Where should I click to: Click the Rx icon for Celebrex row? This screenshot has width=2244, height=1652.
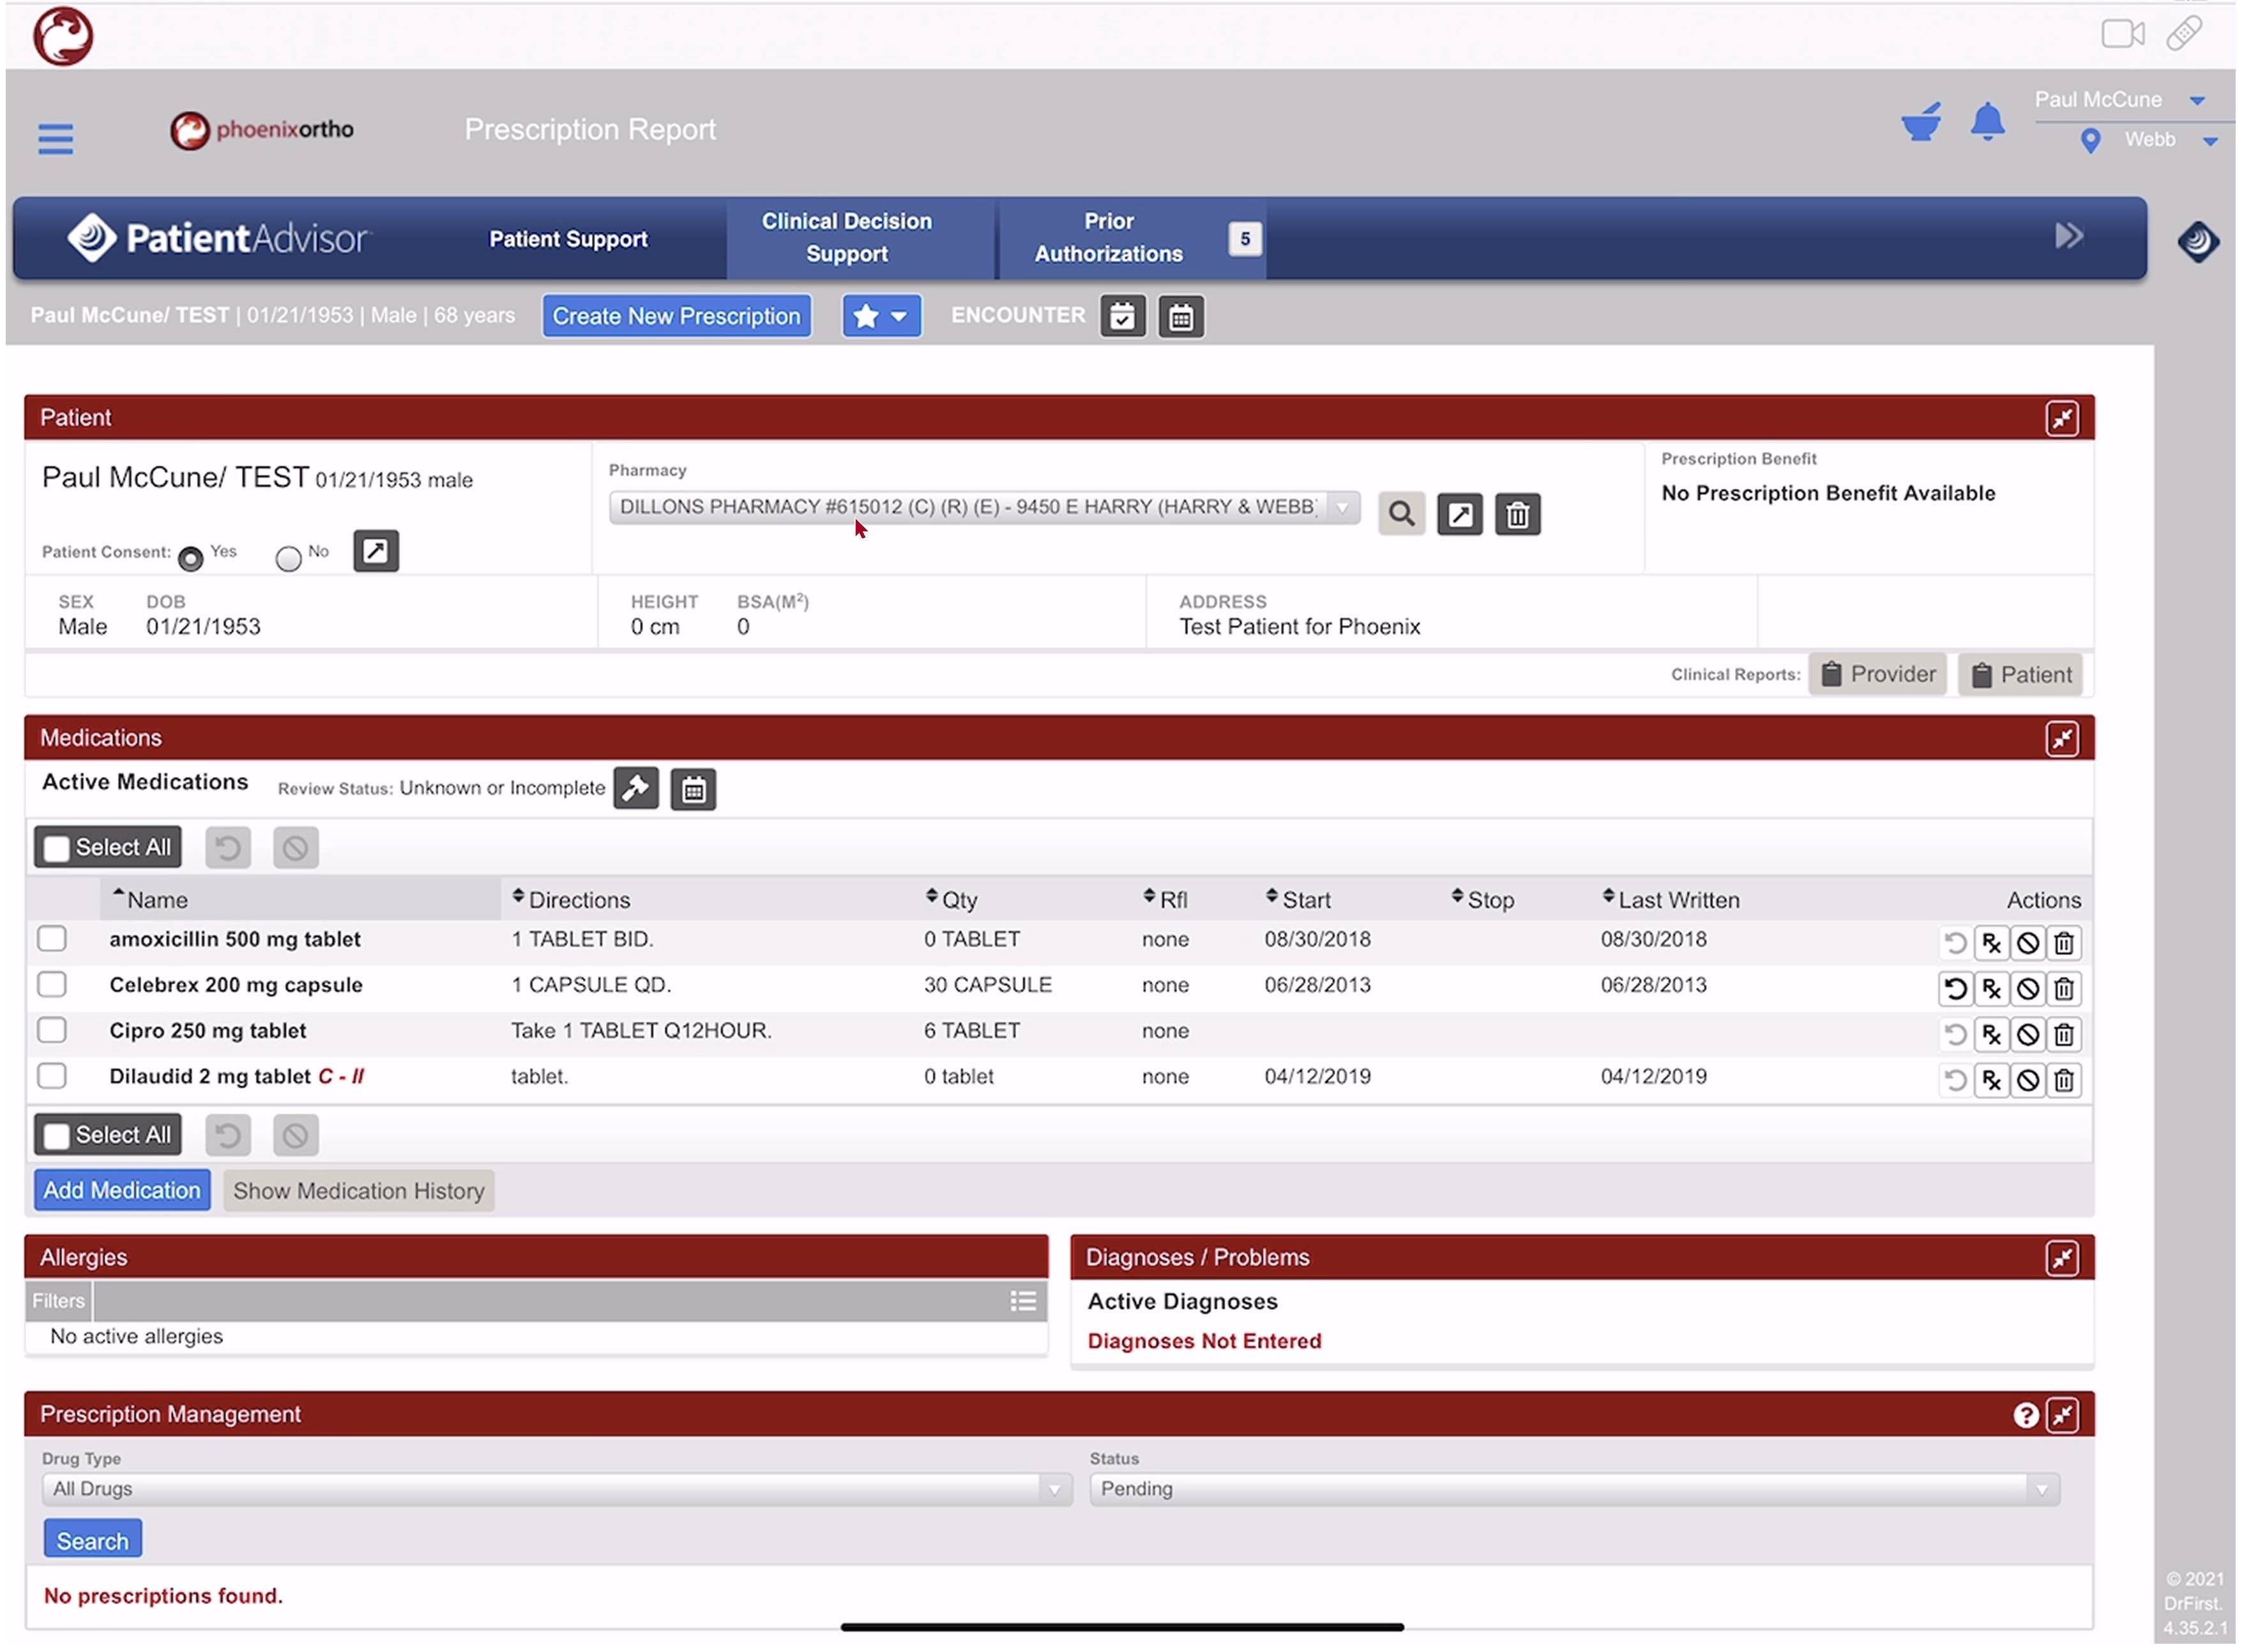pos(1992,989)
